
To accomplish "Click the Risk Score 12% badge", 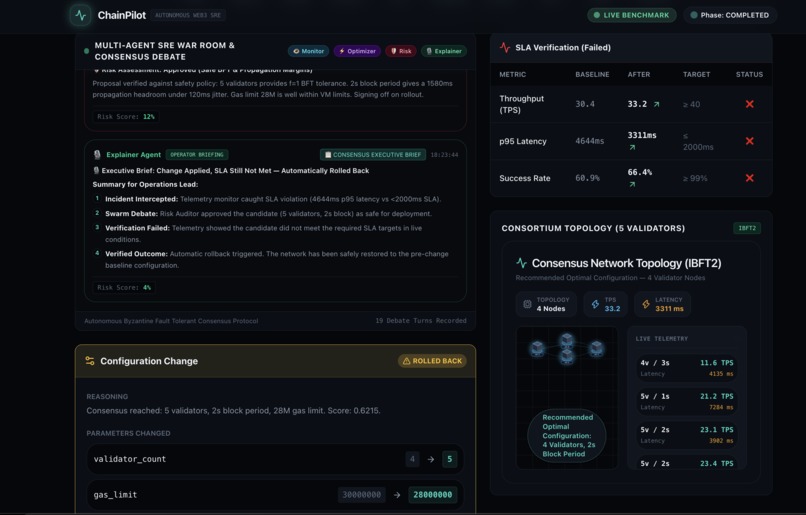I will point(126,117).
